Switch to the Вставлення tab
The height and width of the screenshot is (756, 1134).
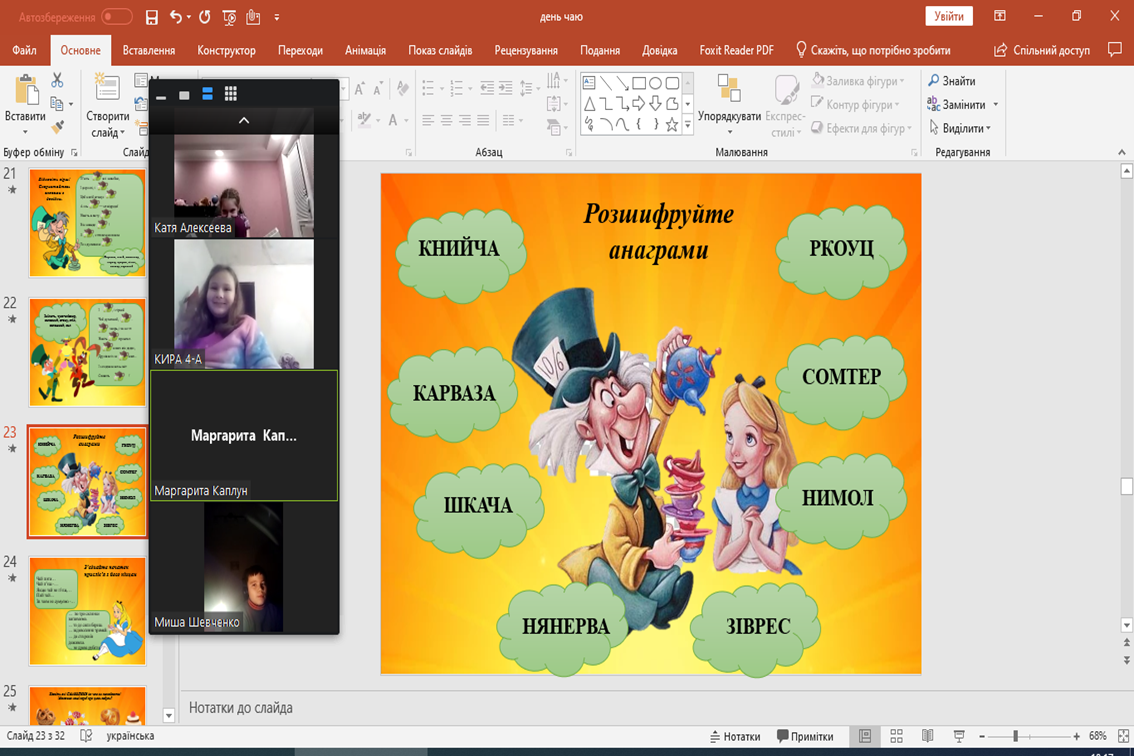coord(149,50)
